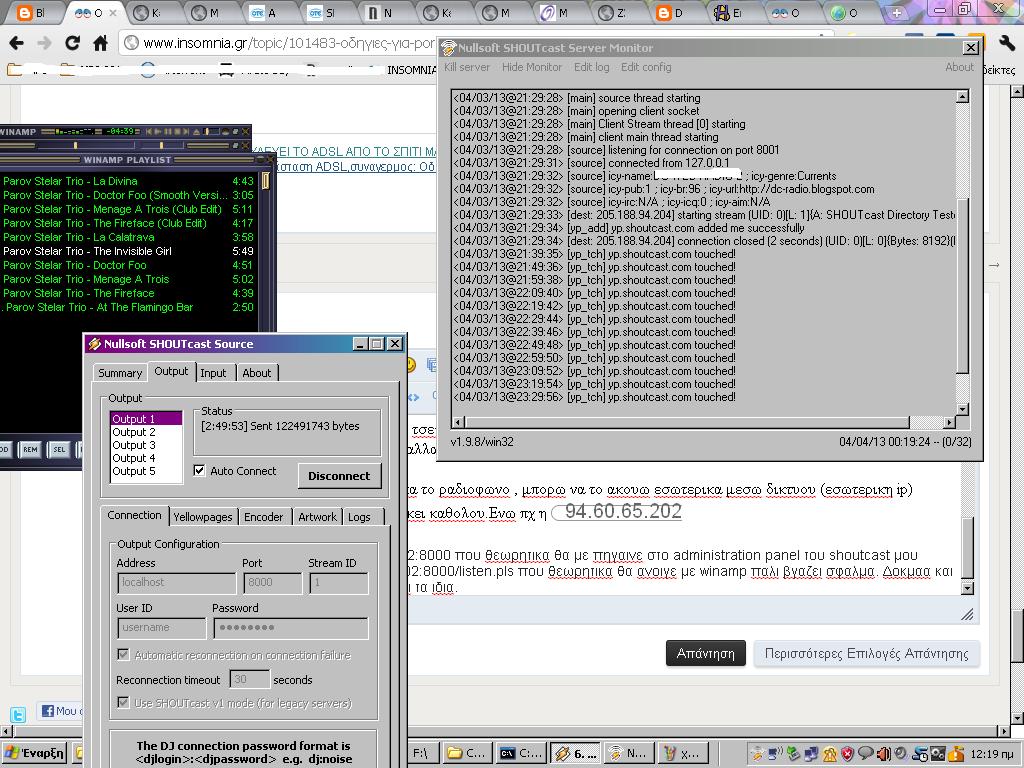Viewport: 1024px width, 768px height.
Task: Reload the insomnia.gr page
Action: 72,43
